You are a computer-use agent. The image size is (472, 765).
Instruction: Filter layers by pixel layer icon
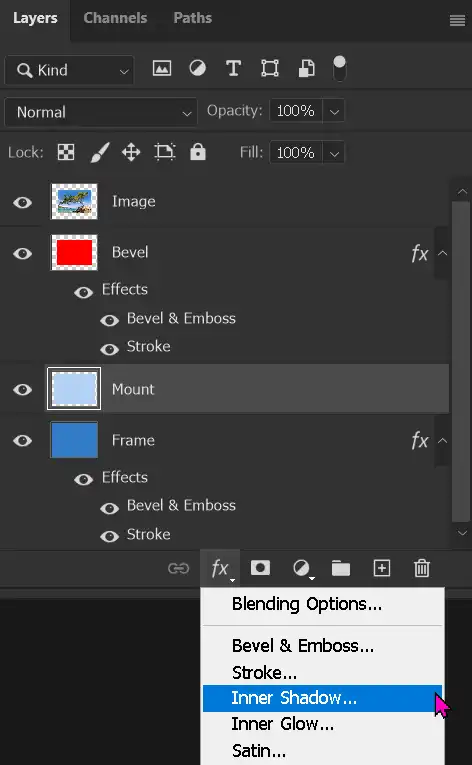(162, 68)
